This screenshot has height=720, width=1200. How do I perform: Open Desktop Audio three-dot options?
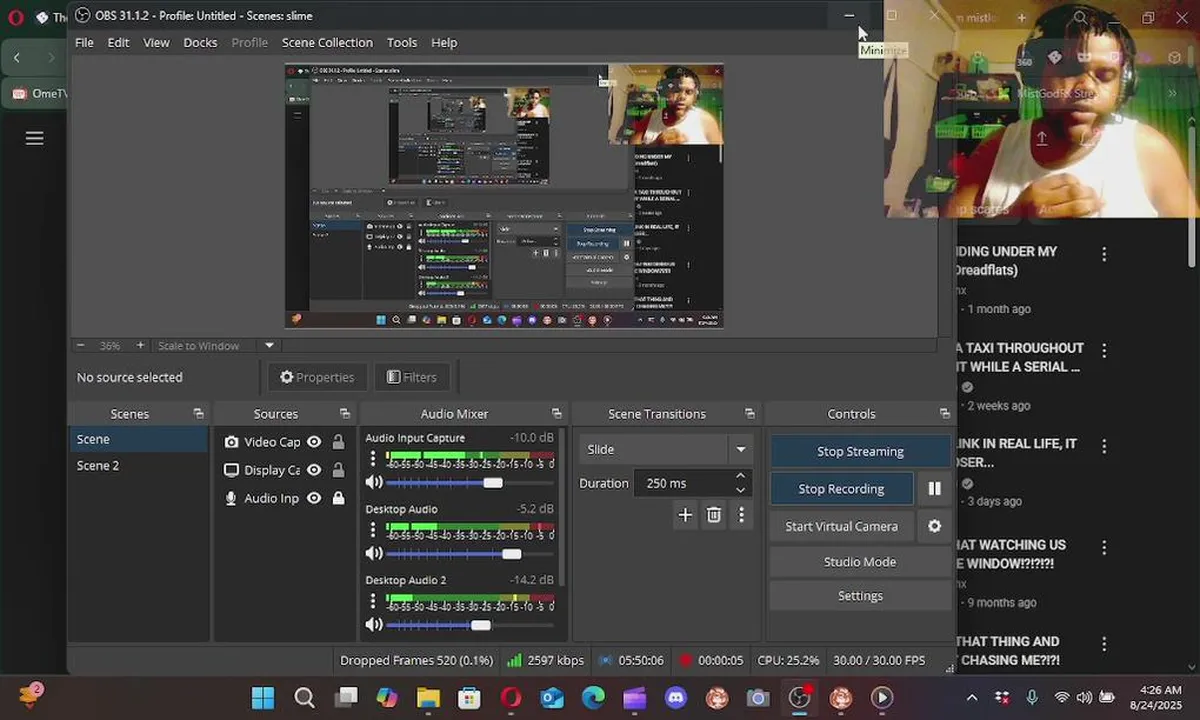[373, 529]
